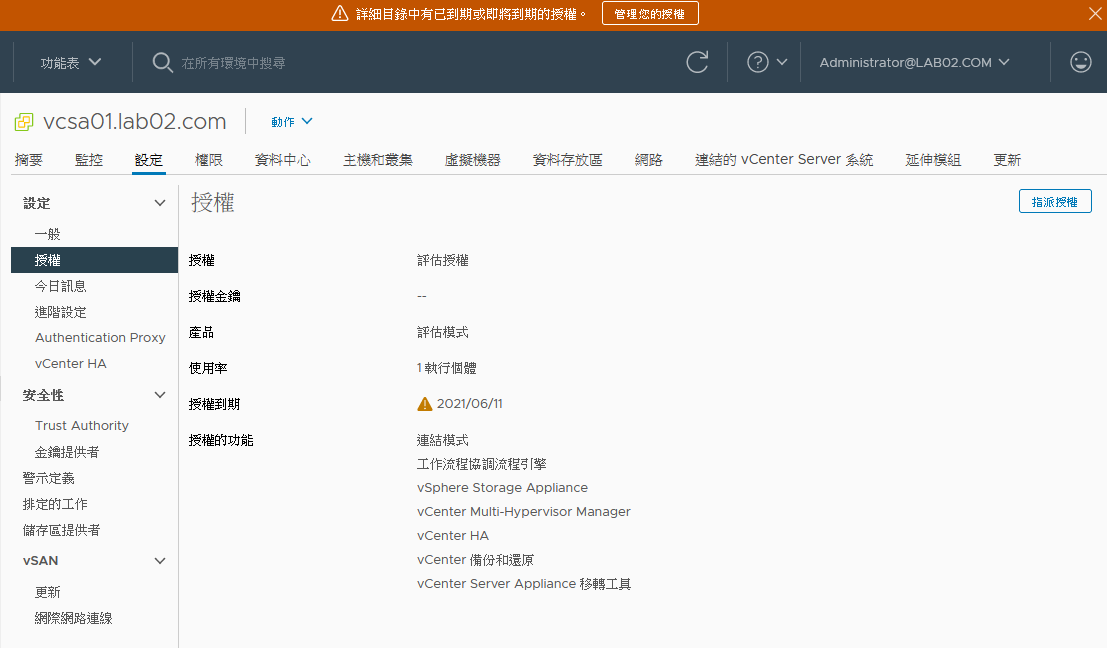Click vCenter Server Appliance 移轉工具 feature entry
The width and height of the screenshot is (1107, 648).
click(524, 584)
